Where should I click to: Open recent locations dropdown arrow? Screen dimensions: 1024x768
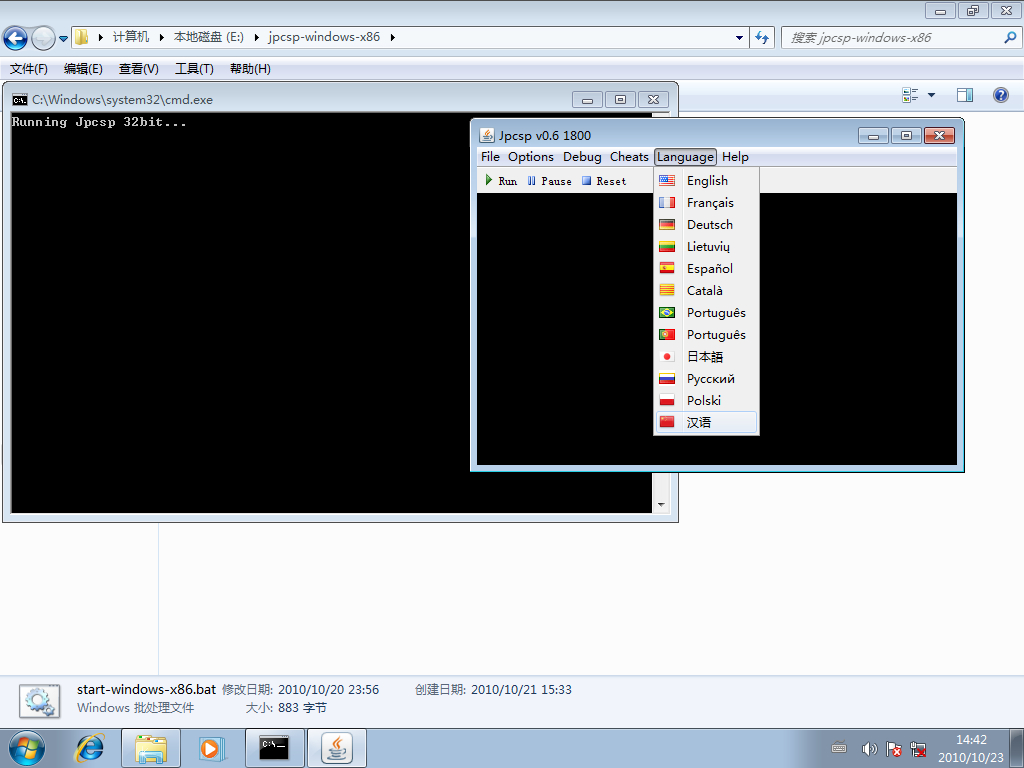(63, 39)
